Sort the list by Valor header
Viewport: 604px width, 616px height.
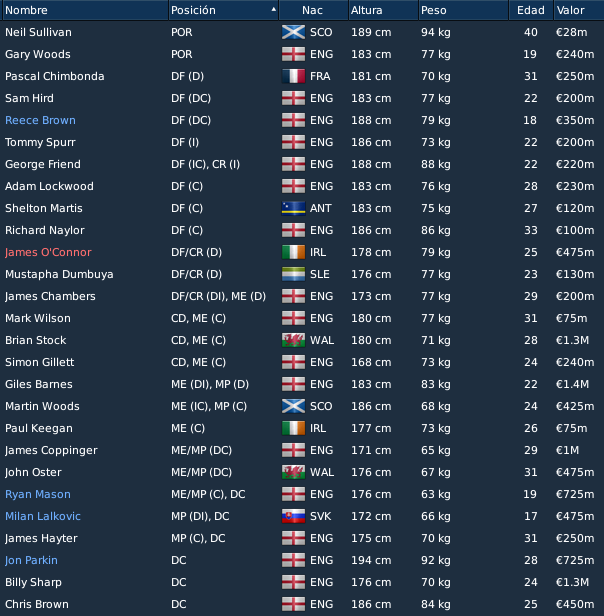(x=579, y=10)
